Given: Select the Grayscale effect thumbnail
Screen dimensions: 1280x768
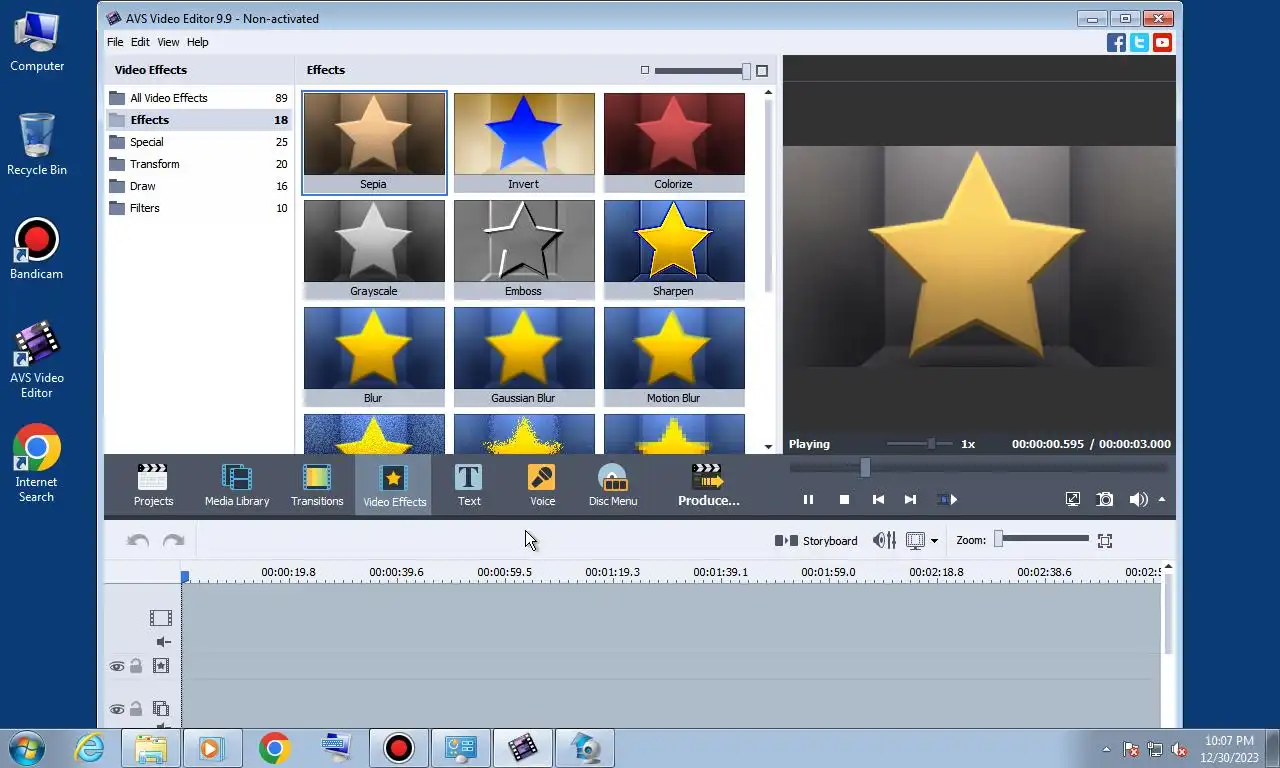Looking at the screenshot, I should [374, 249].
